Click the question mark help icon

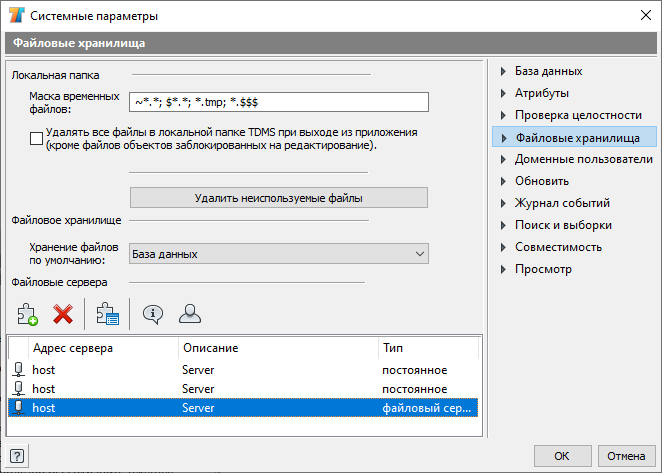coord(17,456)
